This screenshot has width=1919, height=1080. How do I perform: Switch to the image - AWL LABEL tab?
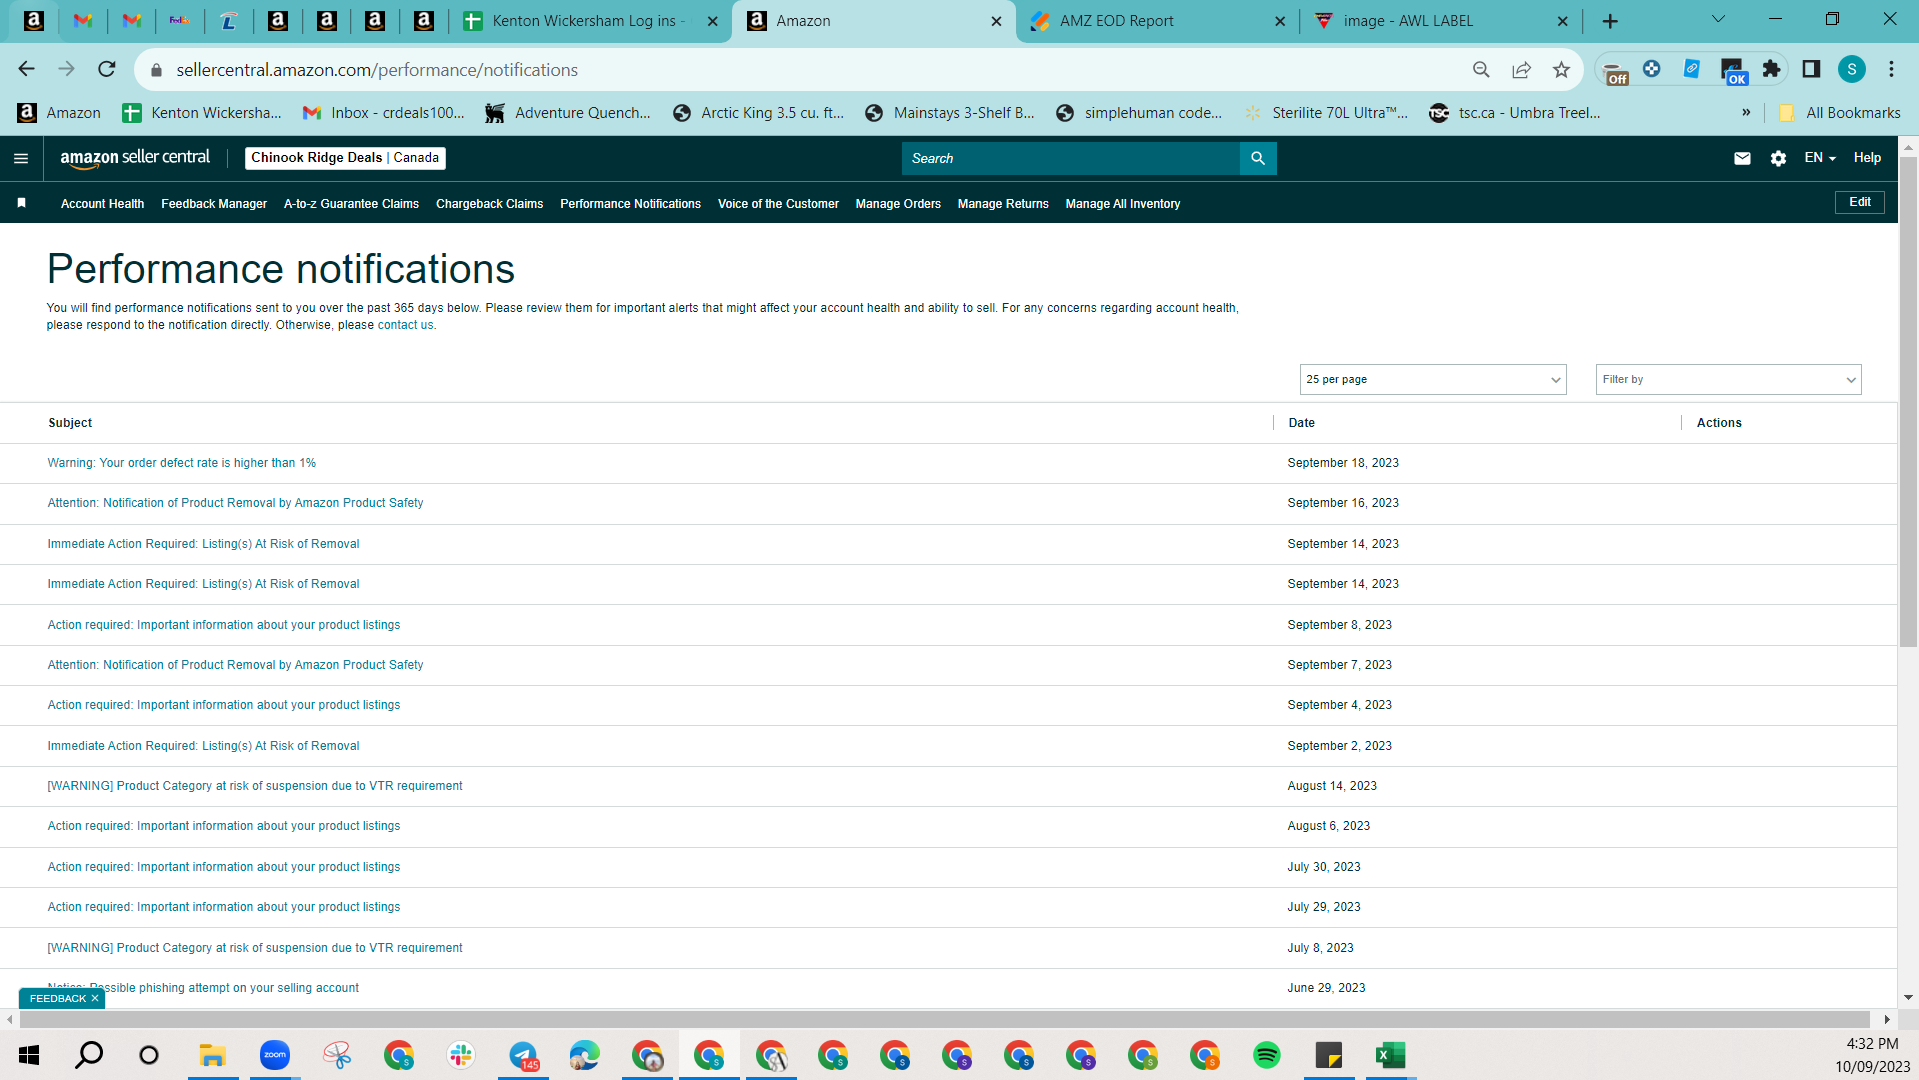click(1440, 21)
